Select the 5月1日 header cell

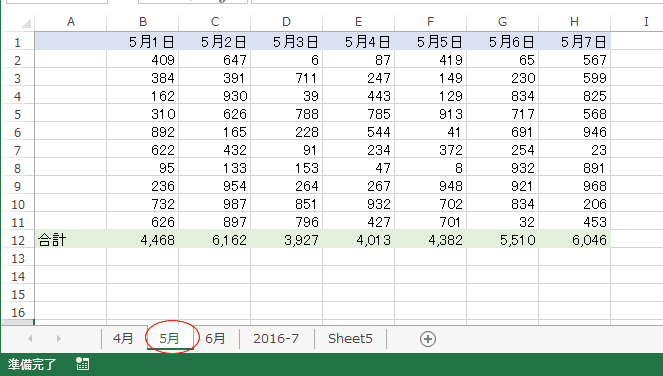click(143, 41)
